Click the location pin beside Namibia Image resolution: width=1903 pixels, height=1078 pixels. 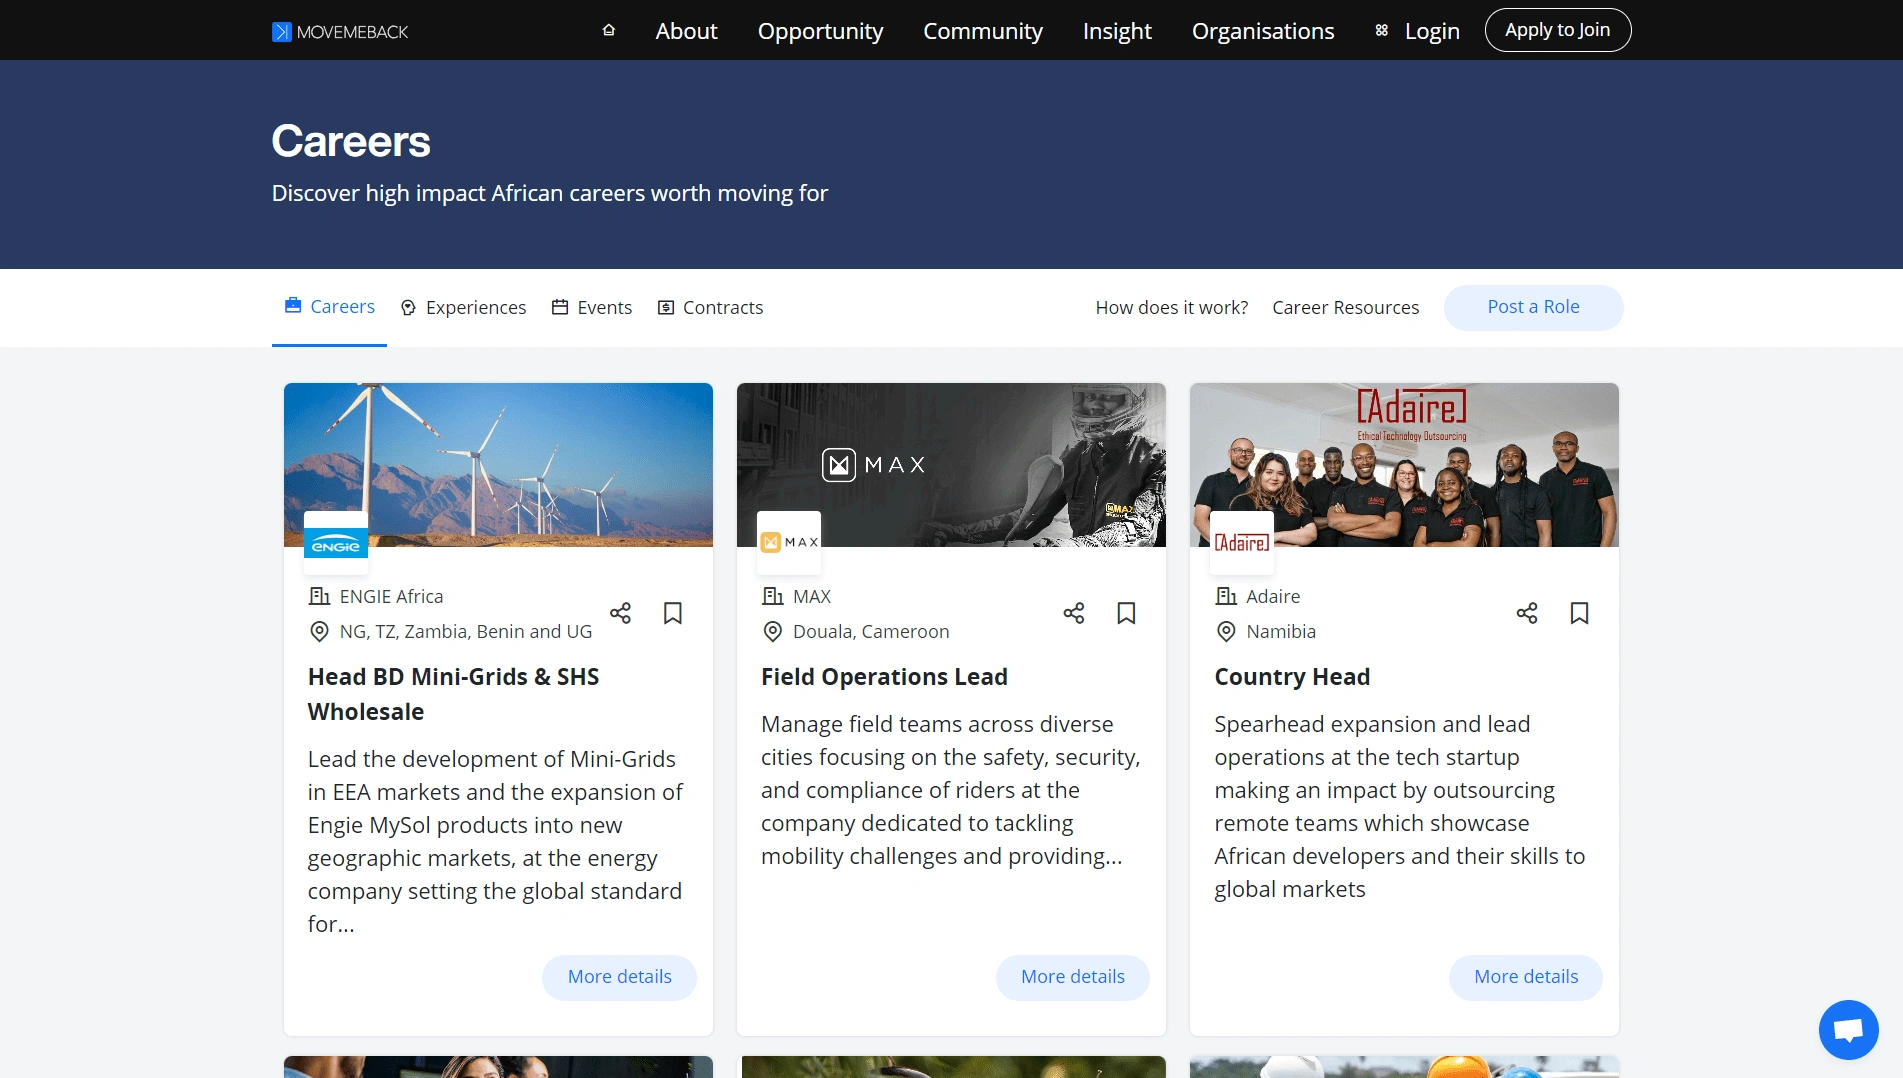(x=1226, y=631)
